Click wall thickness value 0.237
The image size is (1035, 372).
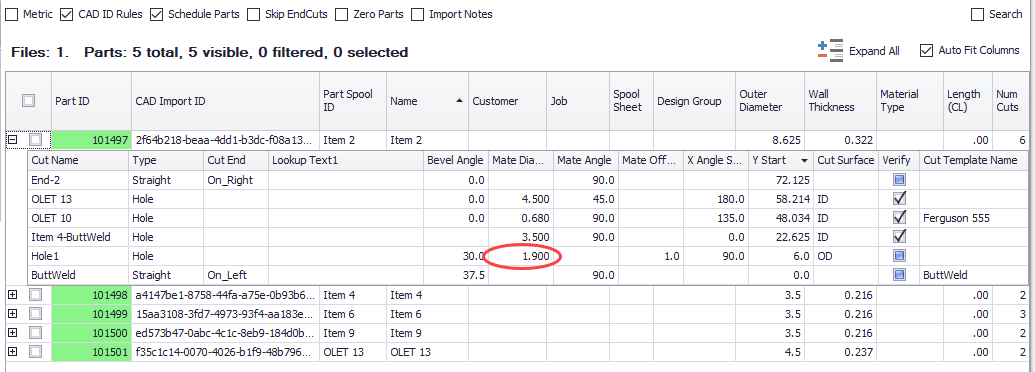840,352
